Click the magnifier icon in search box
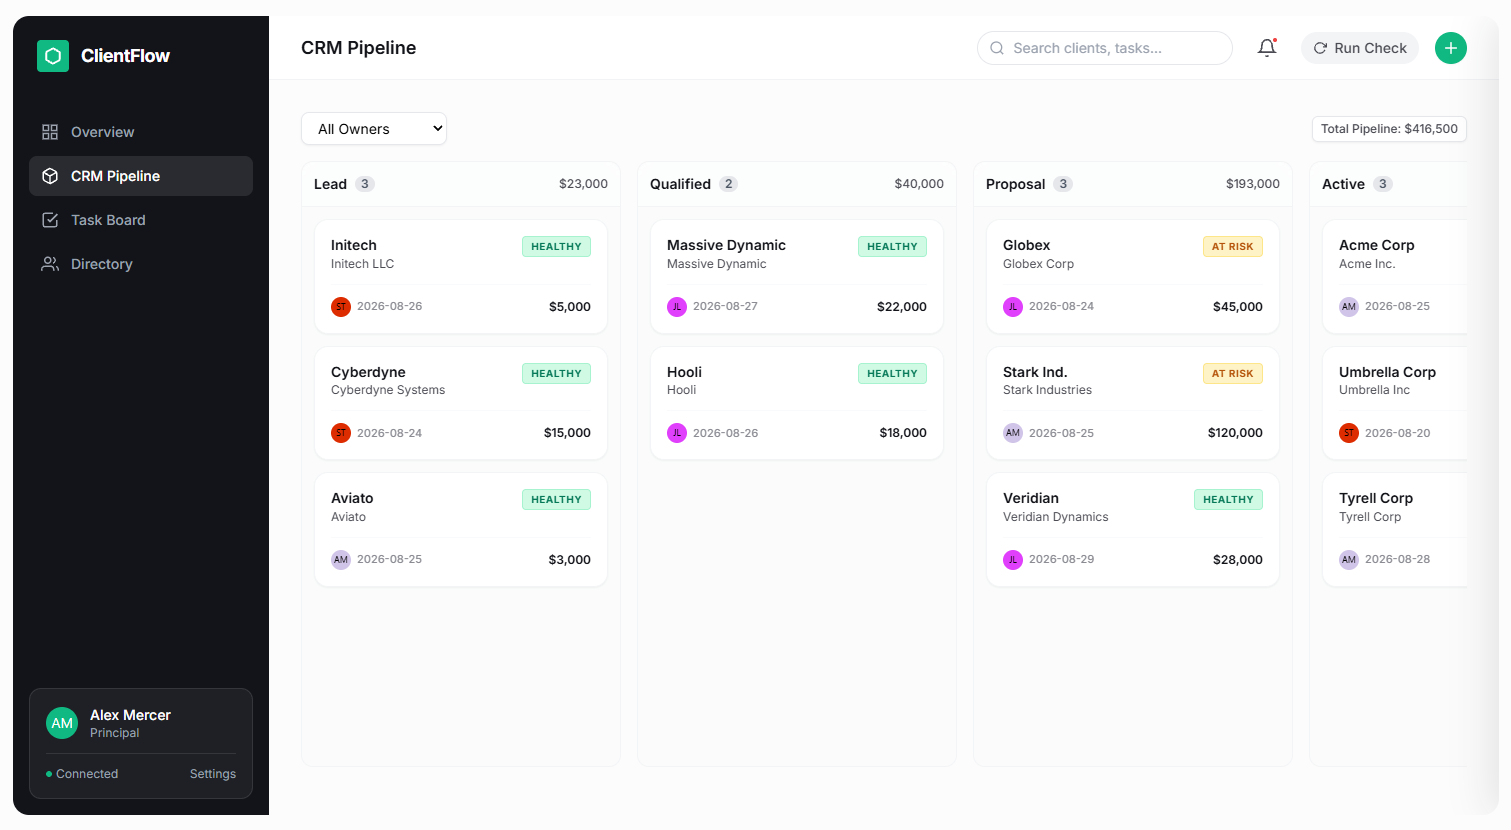The image size is (1511, 830). tap(997, 48)
